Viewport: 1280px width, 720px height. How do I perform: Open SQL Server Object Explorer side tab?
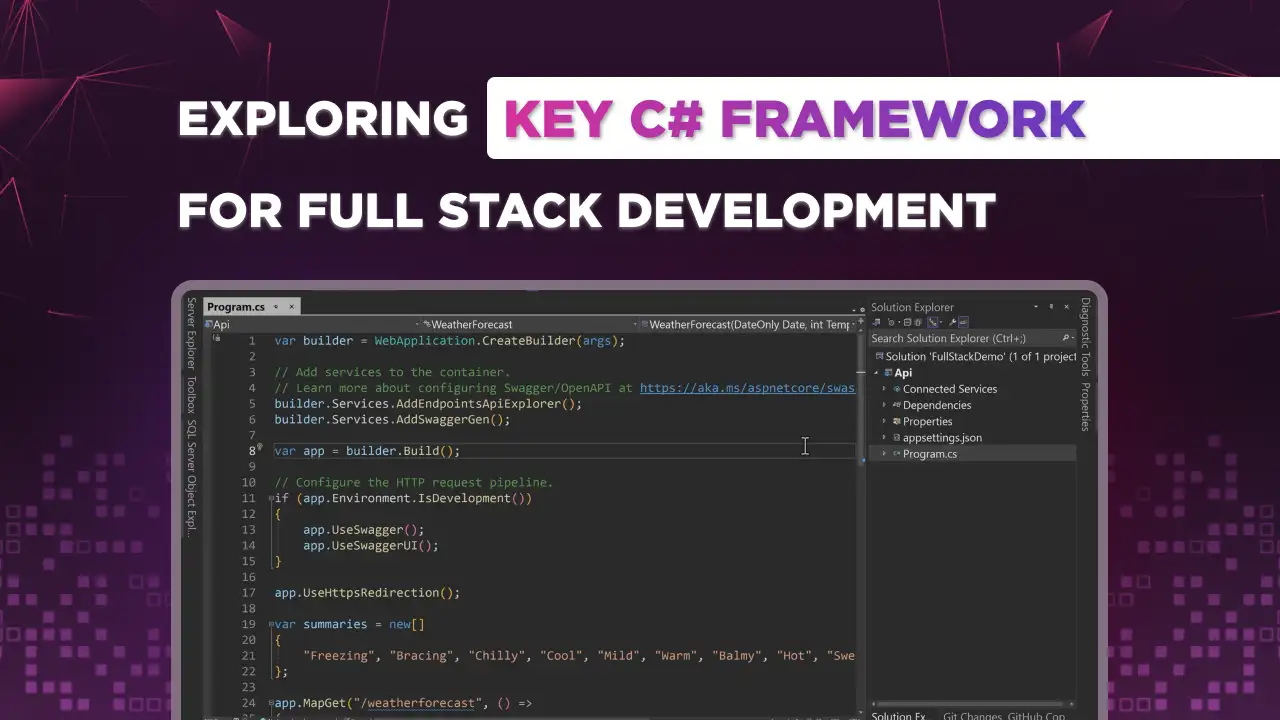click(191, 478)
